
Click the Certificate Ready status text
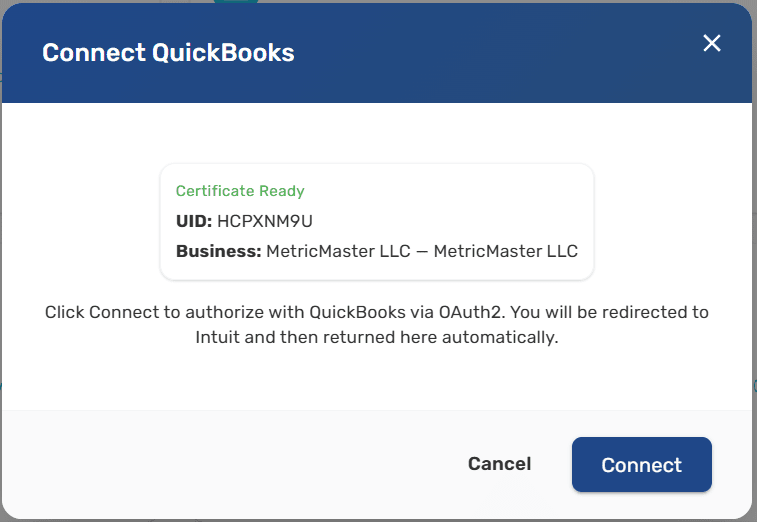coord(240,191)
